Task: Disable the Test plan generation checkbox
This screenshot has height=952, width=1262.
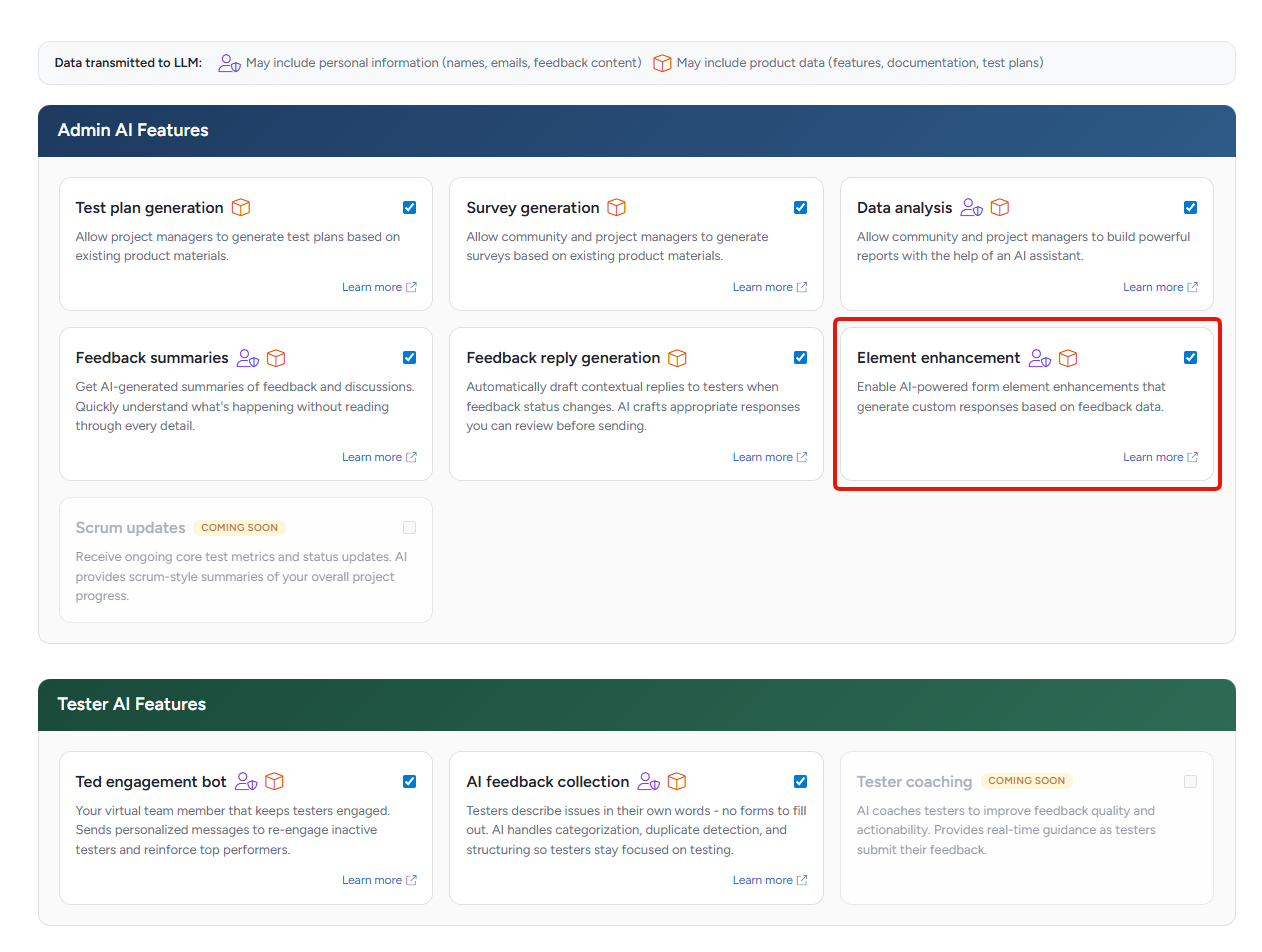Action: [x=410, y=208]
